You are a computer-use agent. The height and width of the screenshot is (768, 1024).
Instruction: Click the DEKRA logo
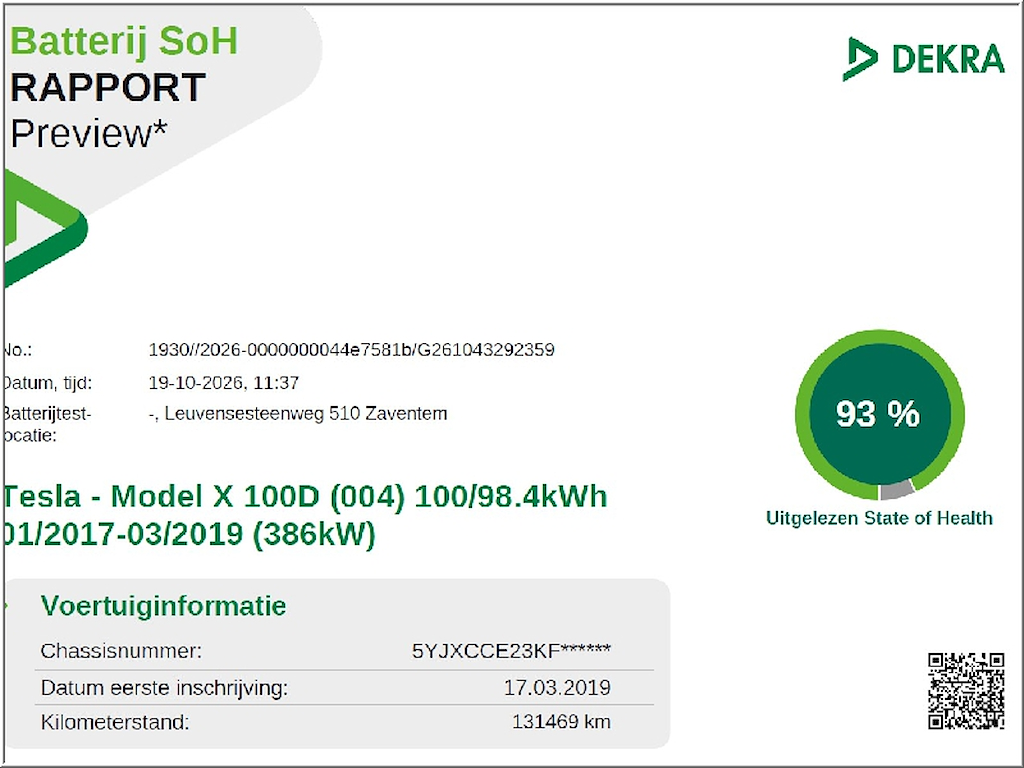[923, 59]
